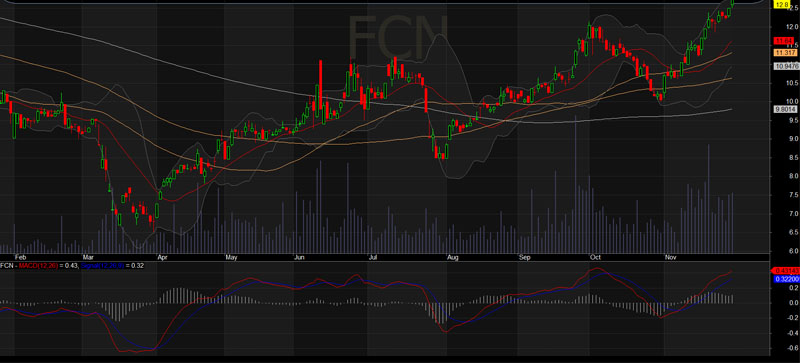The height and width of the screenshot is (363, 800).
Task: Click the Oct label on the time axis
Action: click(x=594, y=258)
